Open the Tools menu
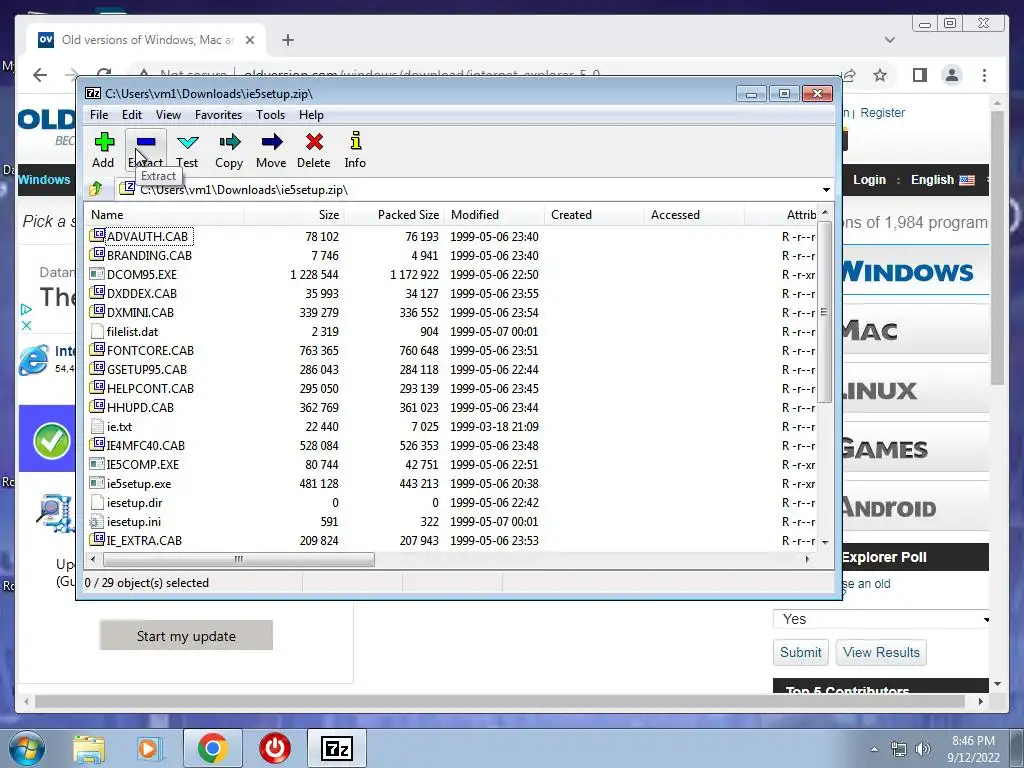Viewport: 1024px width, 768px height. point(270,115)
